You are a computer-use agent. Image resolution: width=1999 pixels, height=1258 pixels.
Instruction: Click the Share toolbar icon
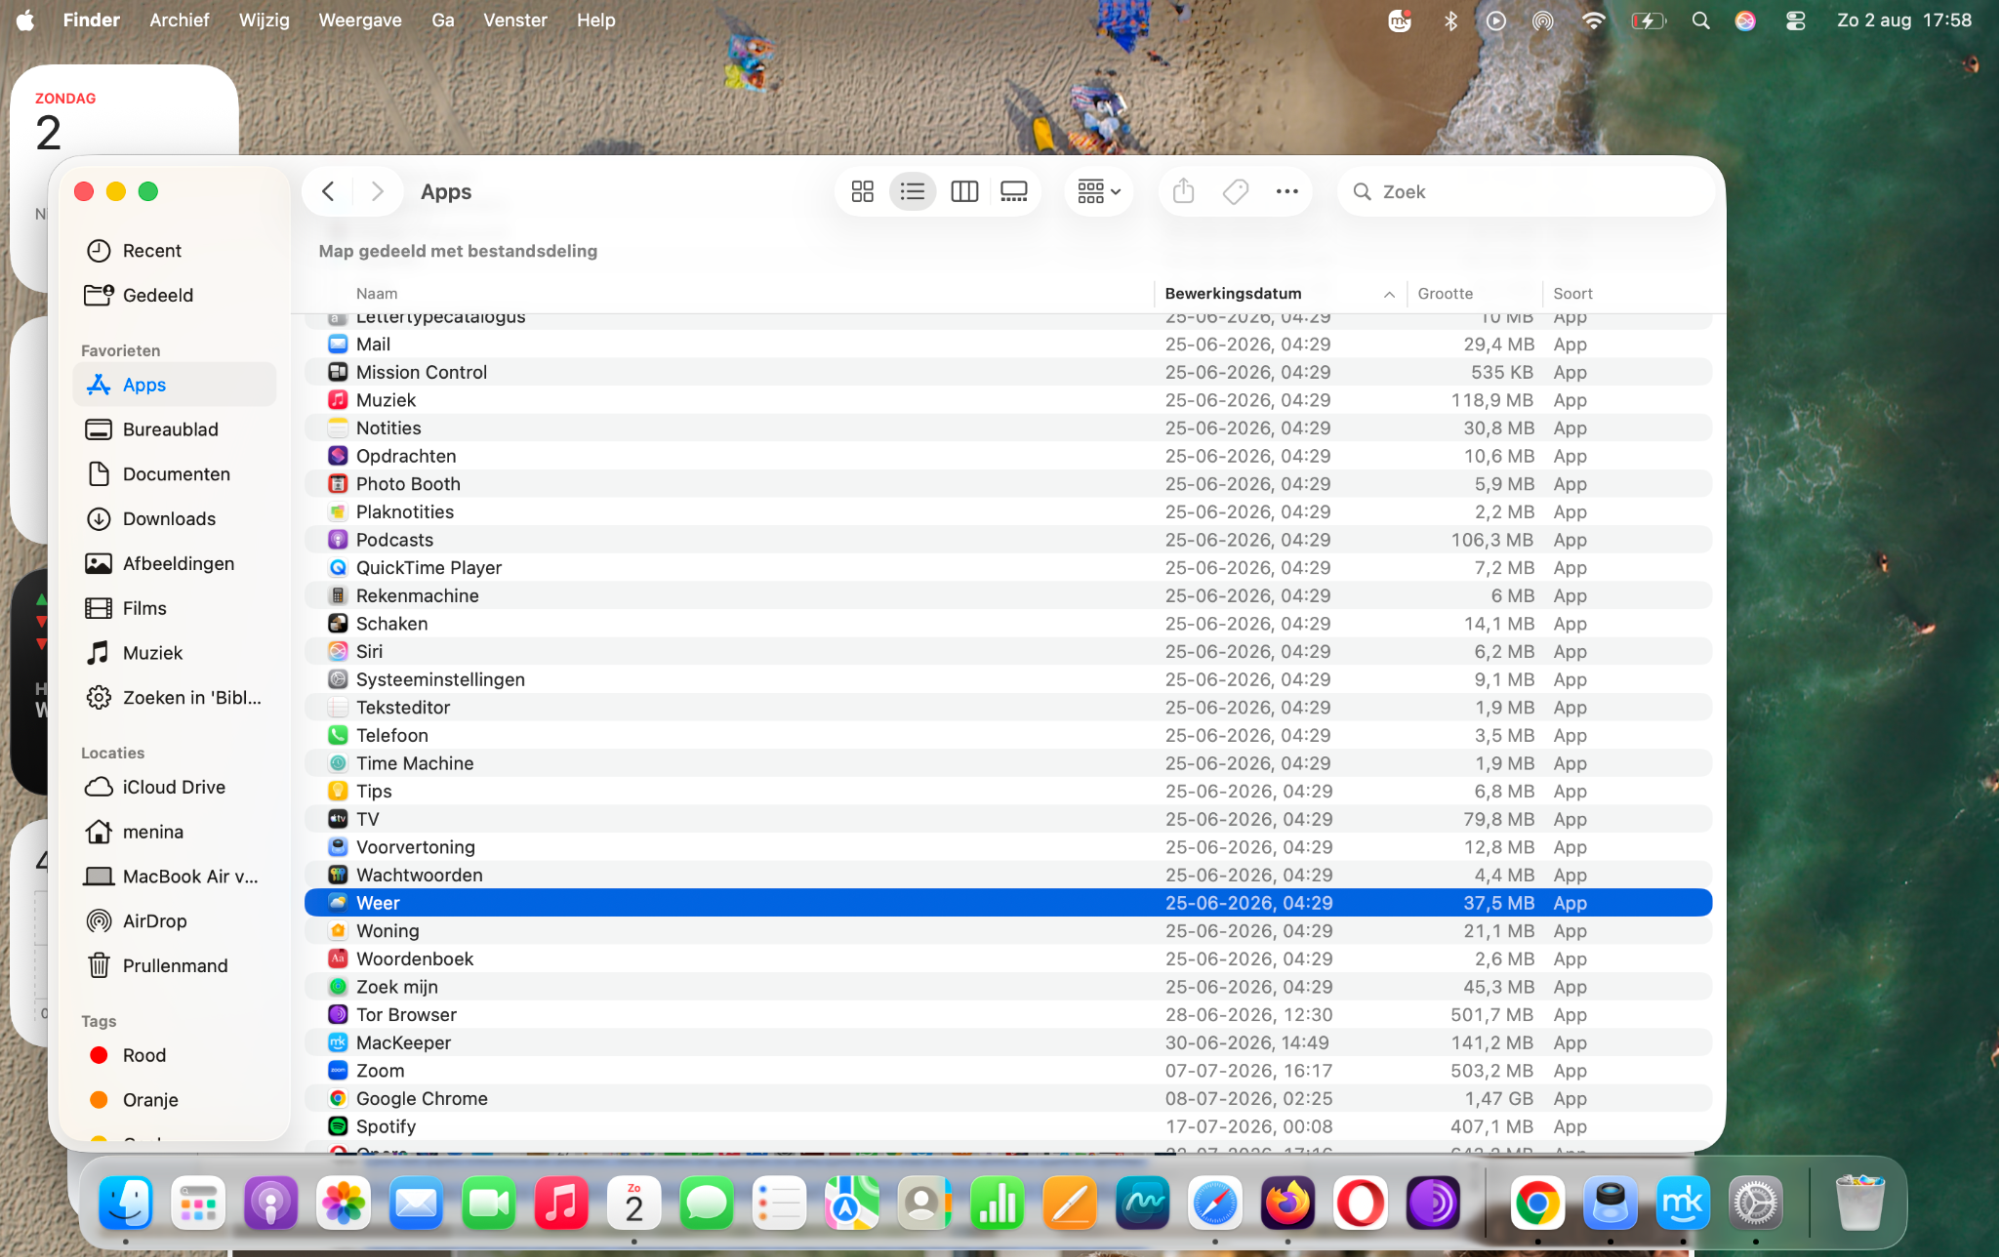point(1183,191)
